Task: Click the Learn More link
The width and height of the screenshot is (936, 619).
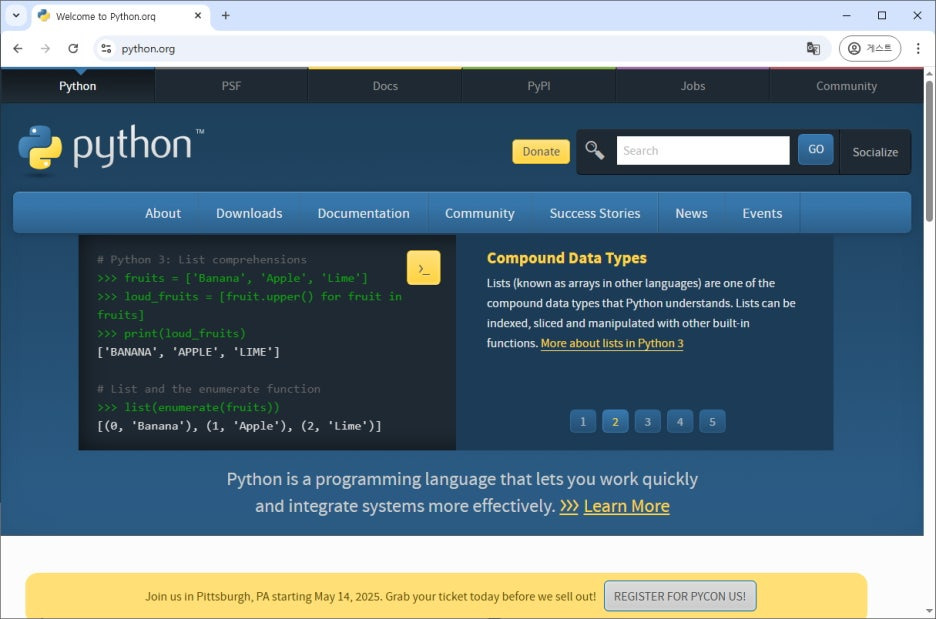Action: tap(626, 506)
